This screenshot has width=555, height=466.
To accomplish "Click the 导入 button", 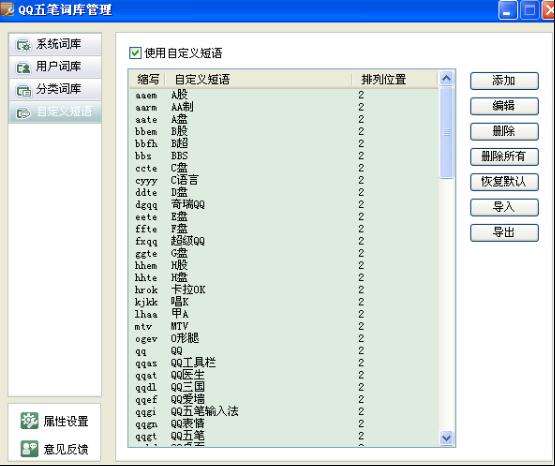I will point(504,207).
